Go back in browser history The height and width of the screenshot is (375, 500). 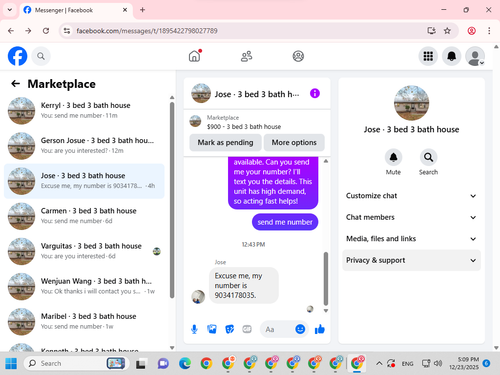11,31
